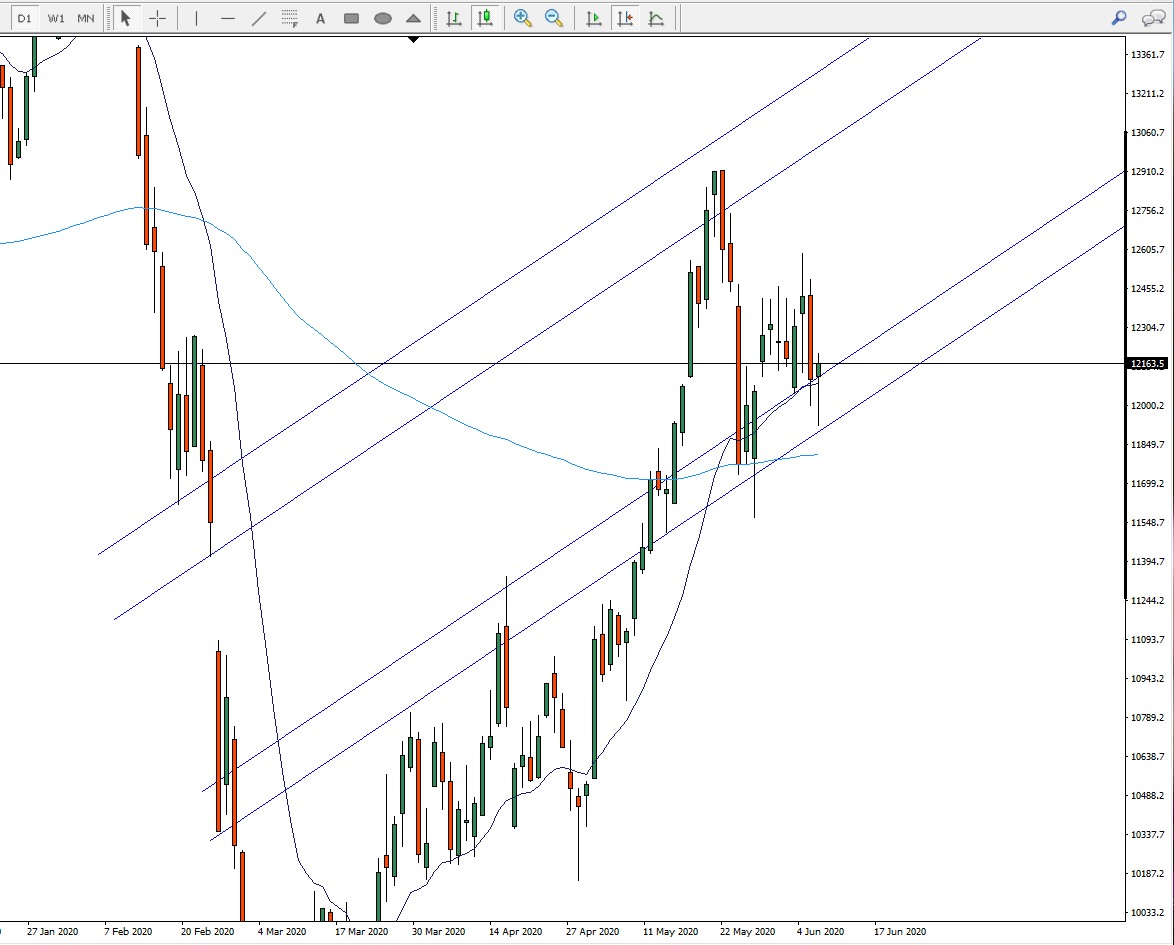Click price scale value 11548.7

click(1148, 523)
